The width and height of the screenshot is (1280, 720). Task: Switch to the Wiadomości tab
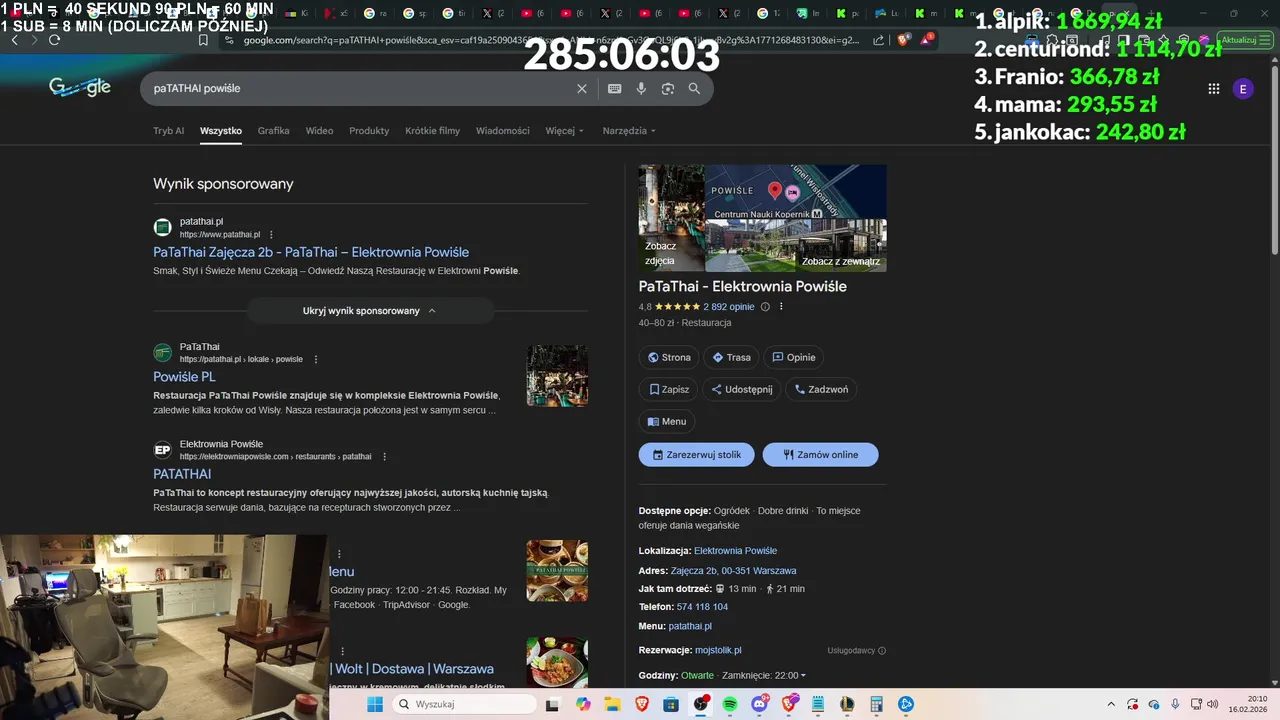502,131
